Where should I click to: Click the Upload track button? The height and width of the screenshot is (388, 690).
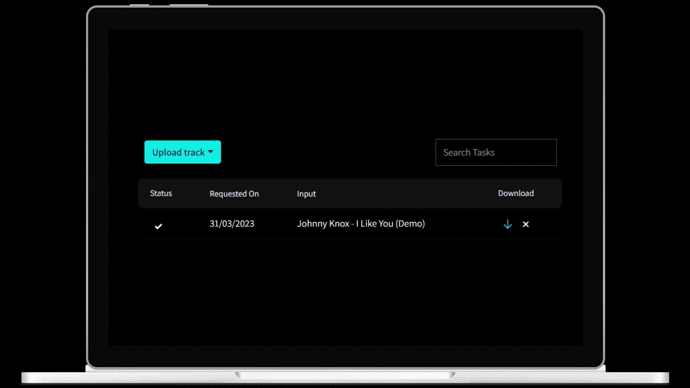(x=183, y=152)
